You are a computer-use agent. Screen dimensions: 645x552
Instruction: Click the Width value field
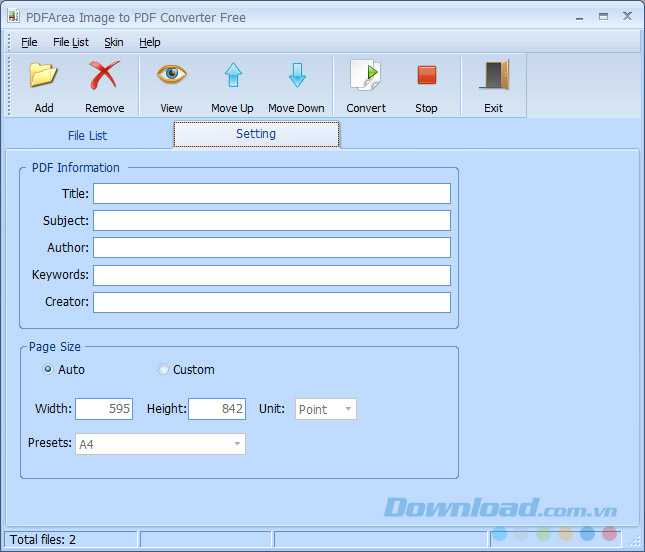(104, 409)
